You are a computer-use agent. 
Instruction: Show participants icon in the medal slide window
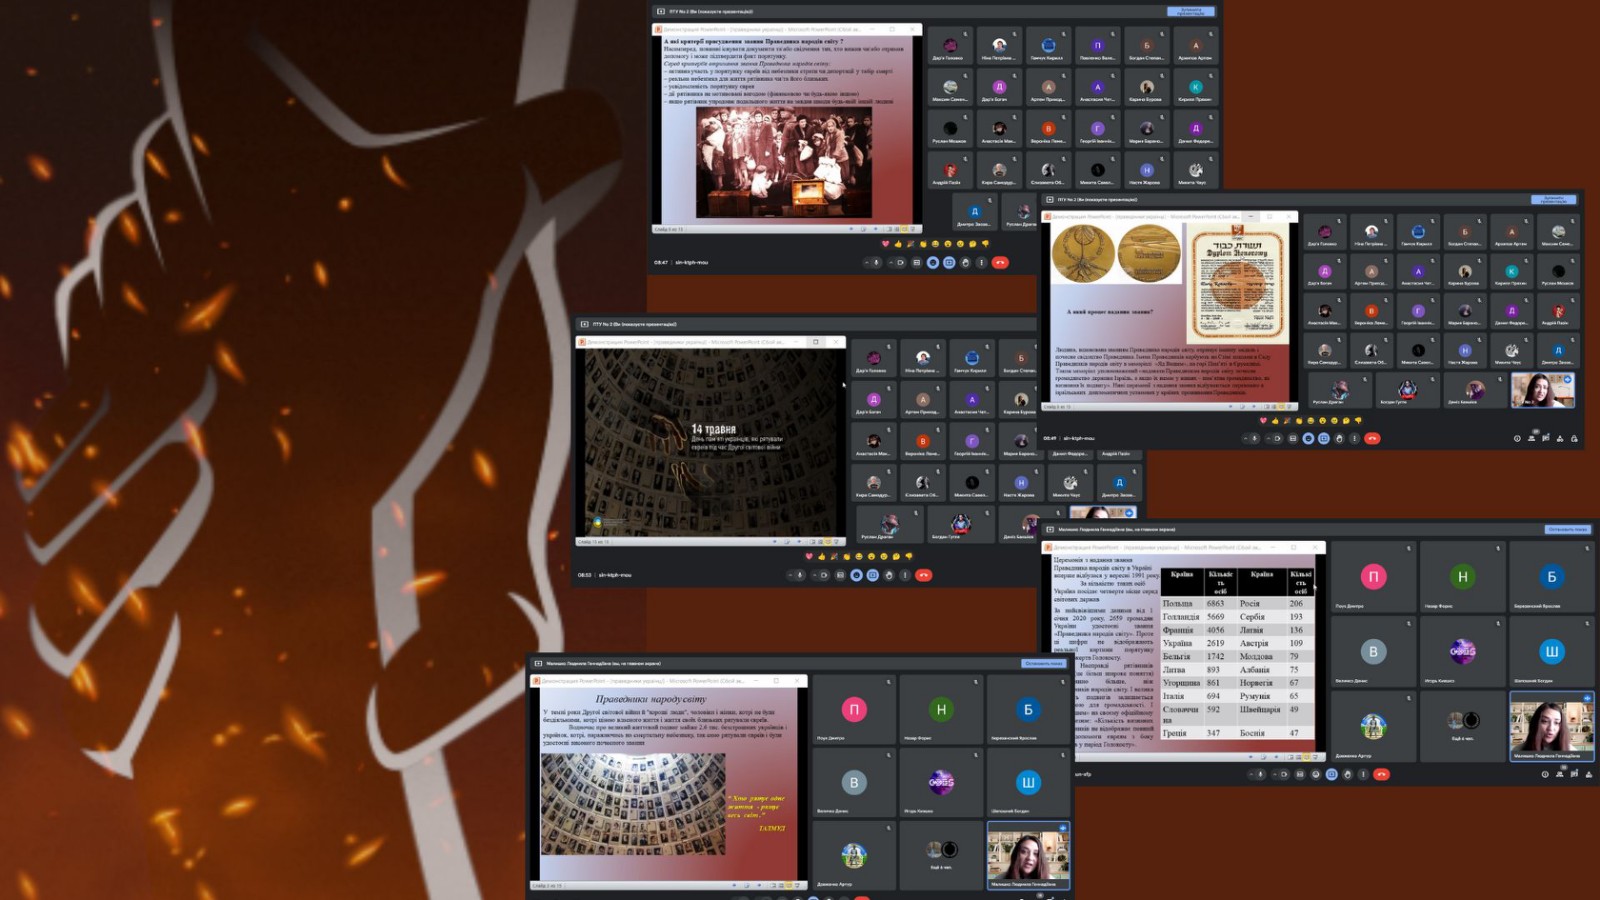1532,438
